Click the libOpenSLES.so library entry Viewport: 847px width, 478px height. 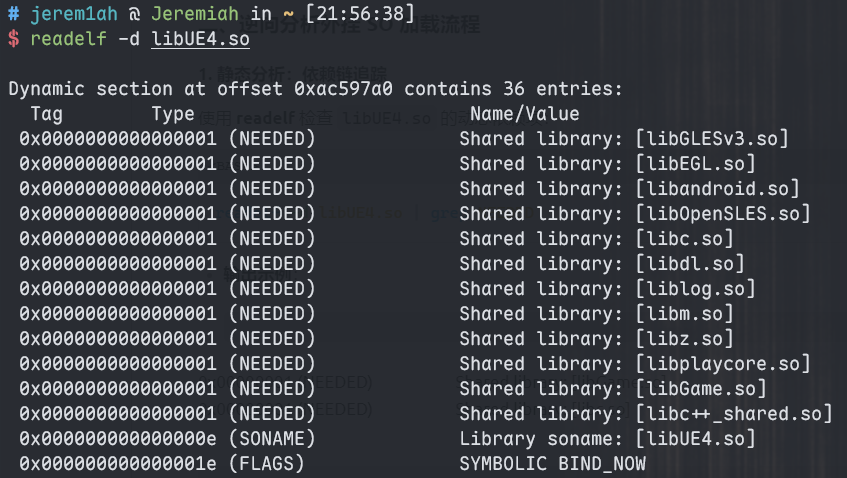(722, 213)
